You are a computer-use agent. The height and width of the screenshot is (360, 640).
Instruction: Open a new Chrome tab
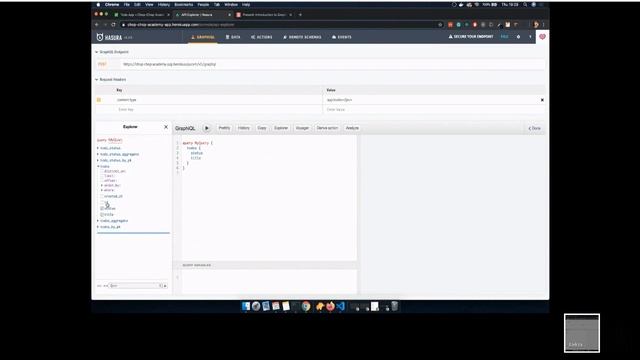click(x=300, y=15)
